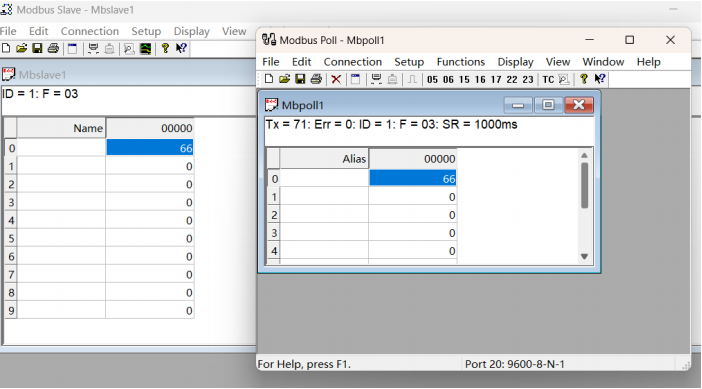Open View menu in Modbus Poll

pos(558,62)
